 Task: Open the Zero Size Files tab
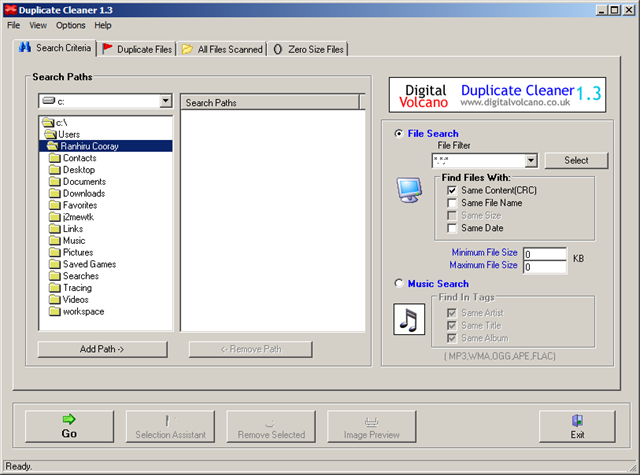click(309, 49)
